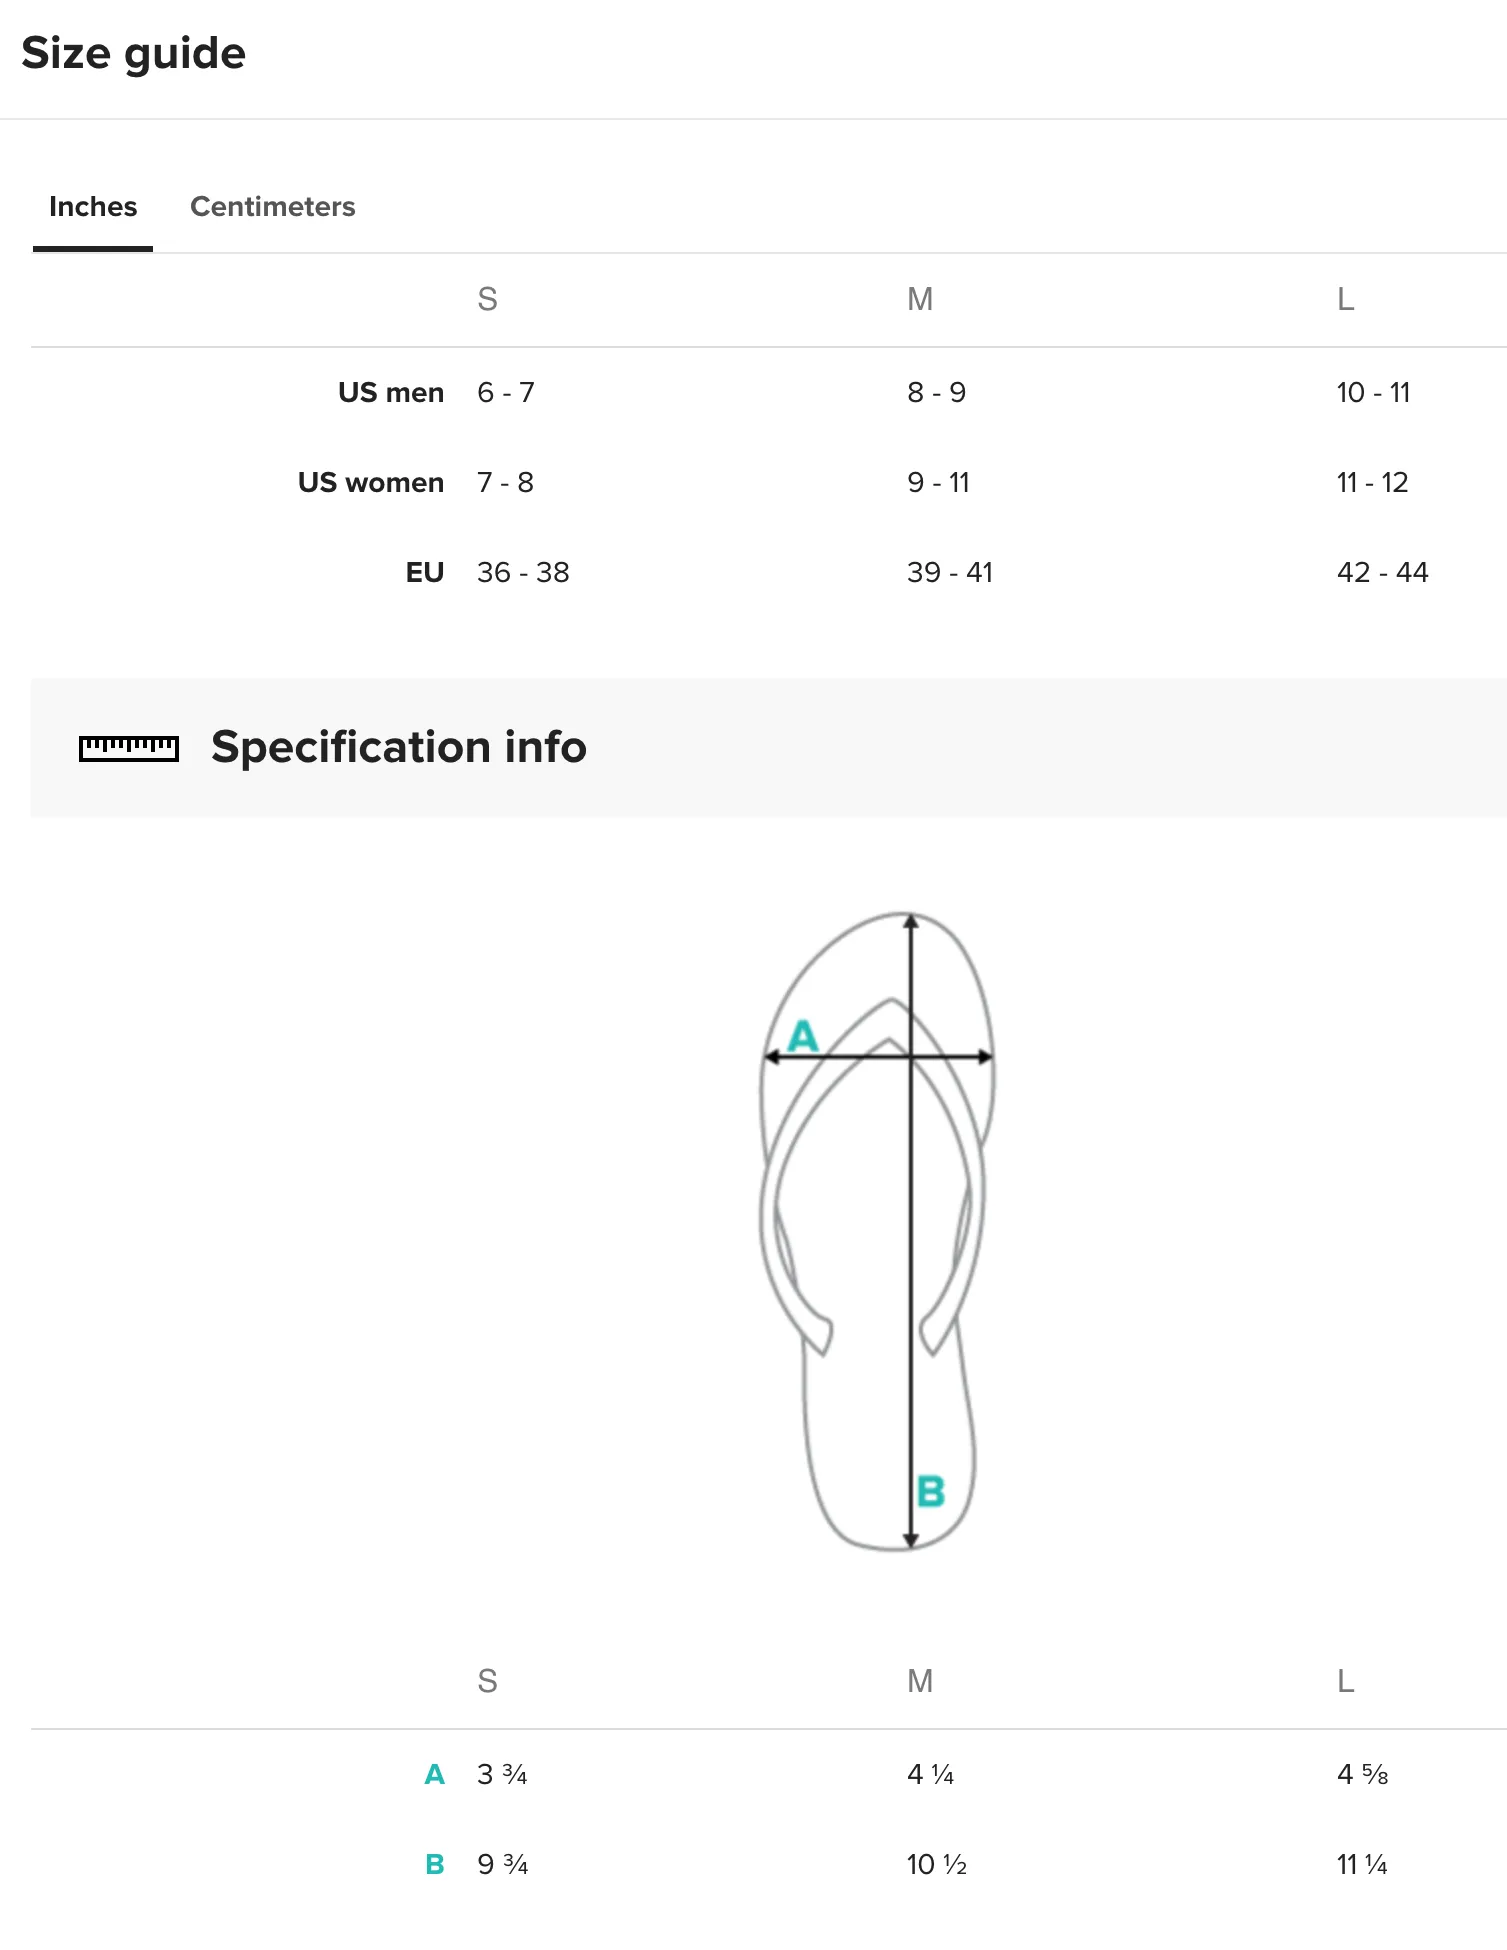Click the US men row label
The height and width of the screenshot is (1950, 1507).
coord(391,392)
